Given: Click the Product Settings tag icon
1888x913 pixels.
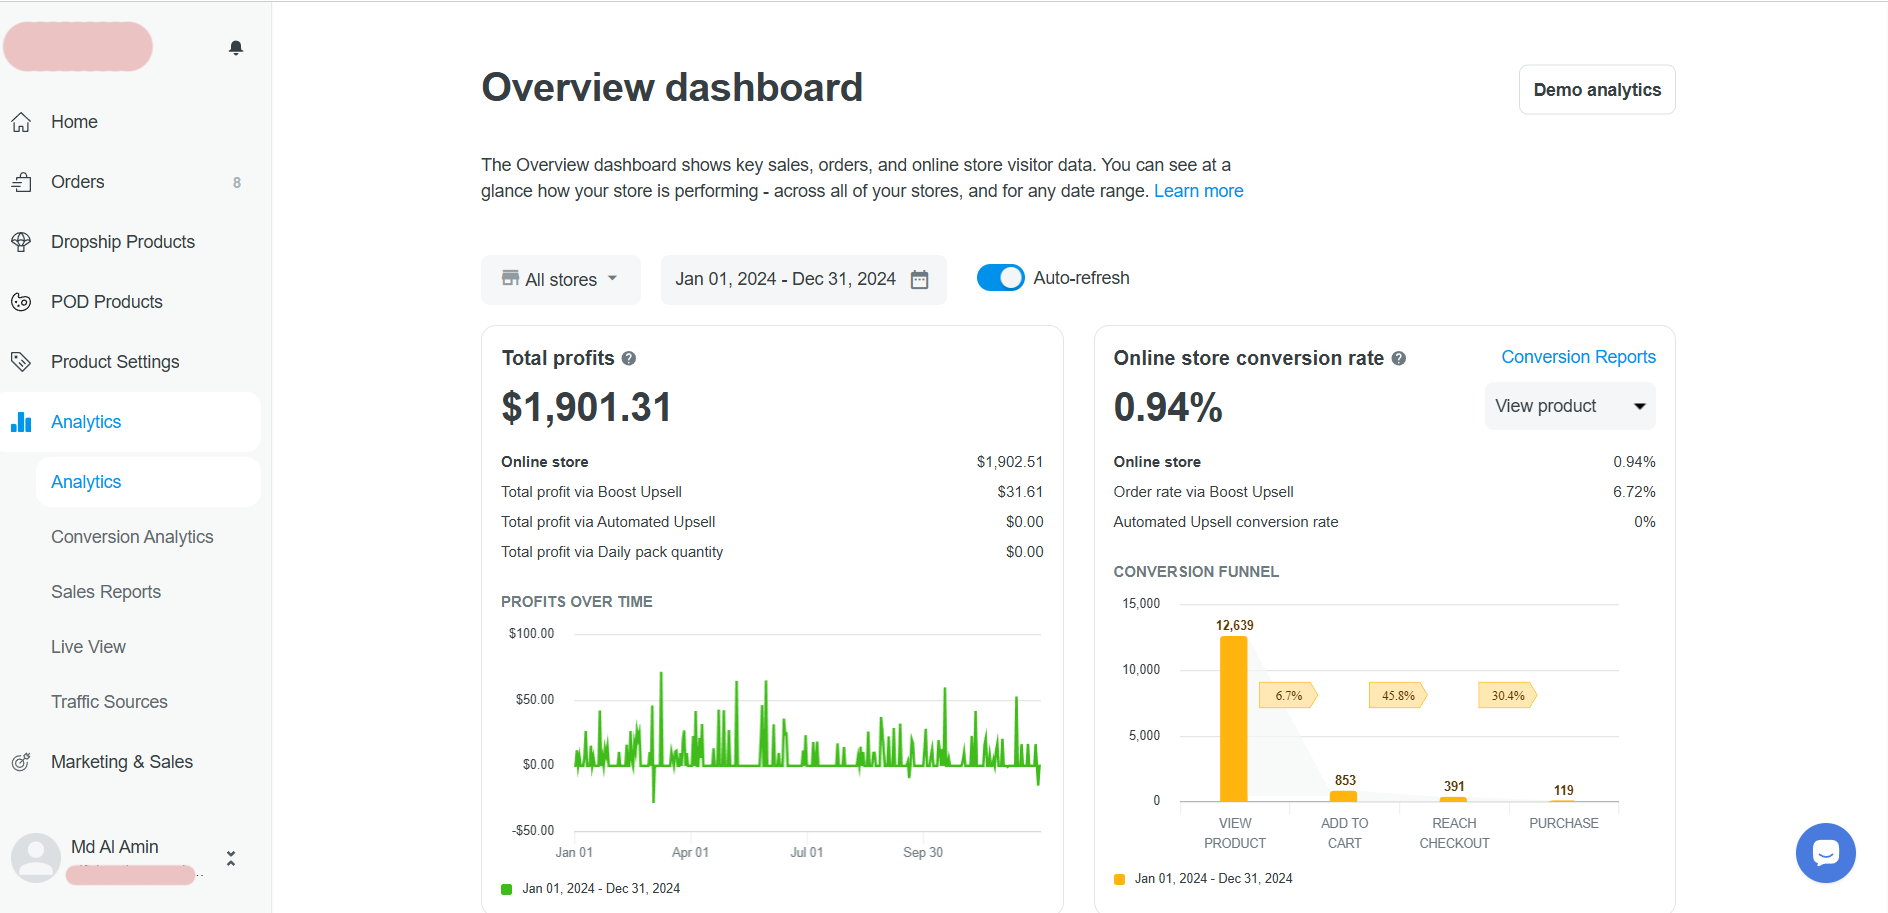Looking at the screenshot, I should (21, 362).
